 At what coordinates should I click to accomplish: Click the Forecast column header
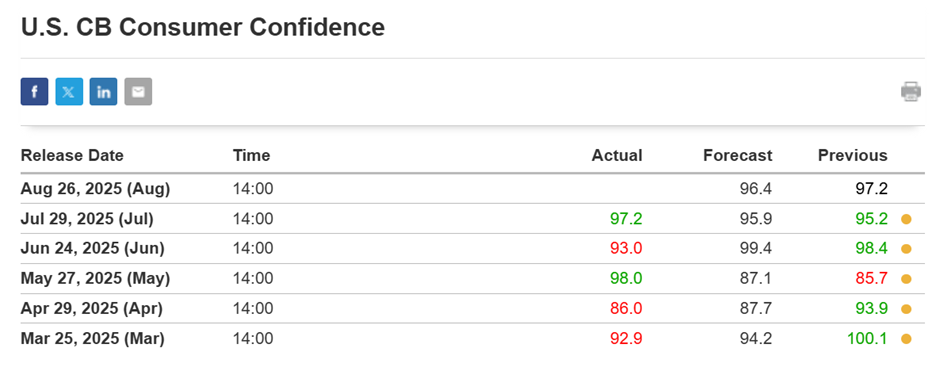pyautogui.click(x=737, y=156)
